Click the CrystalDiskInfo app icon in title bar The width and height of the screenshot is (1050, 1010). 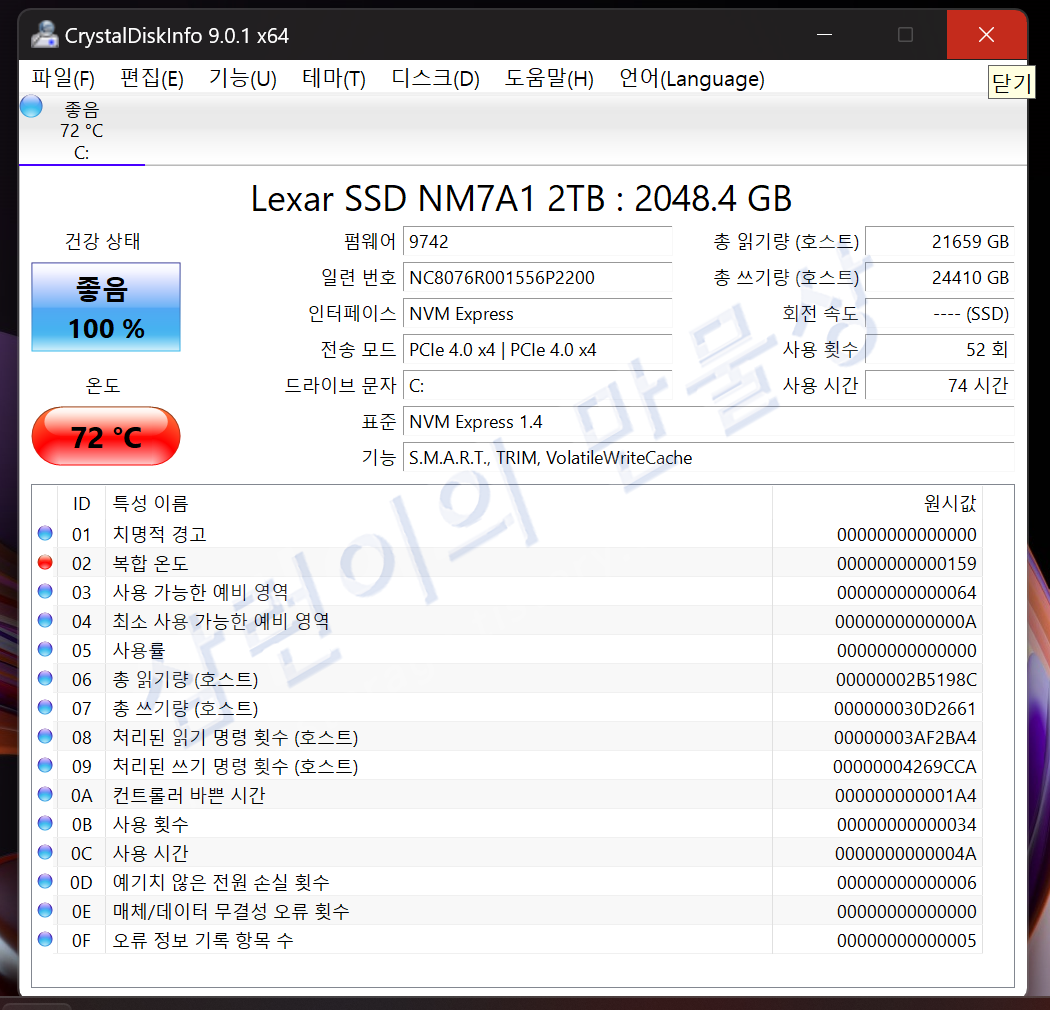(x=45, y=35)
